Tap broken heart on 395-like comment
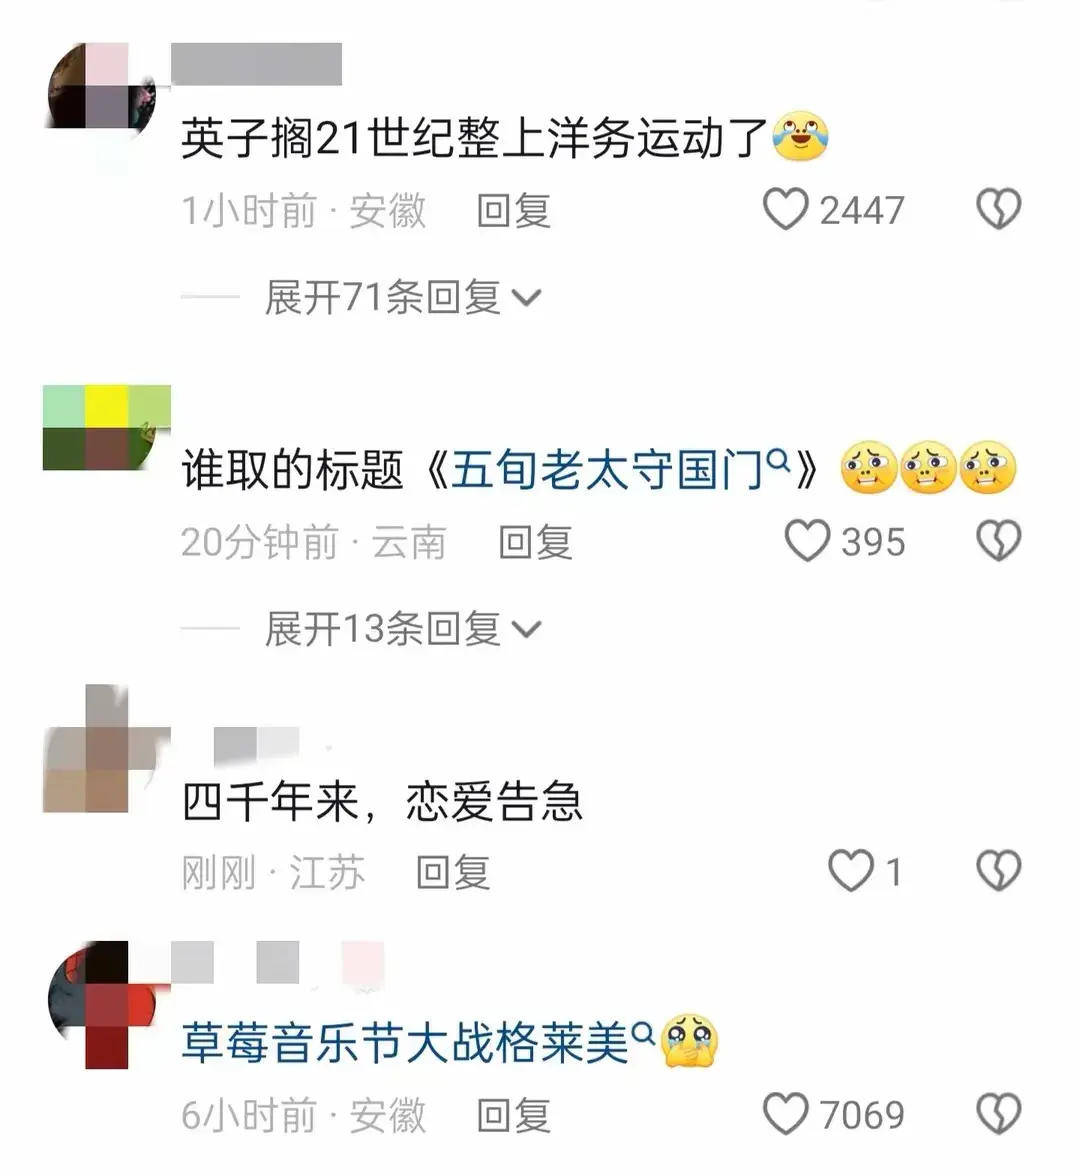Screen dimensions: 1080x1176 [x=998, y=541]
